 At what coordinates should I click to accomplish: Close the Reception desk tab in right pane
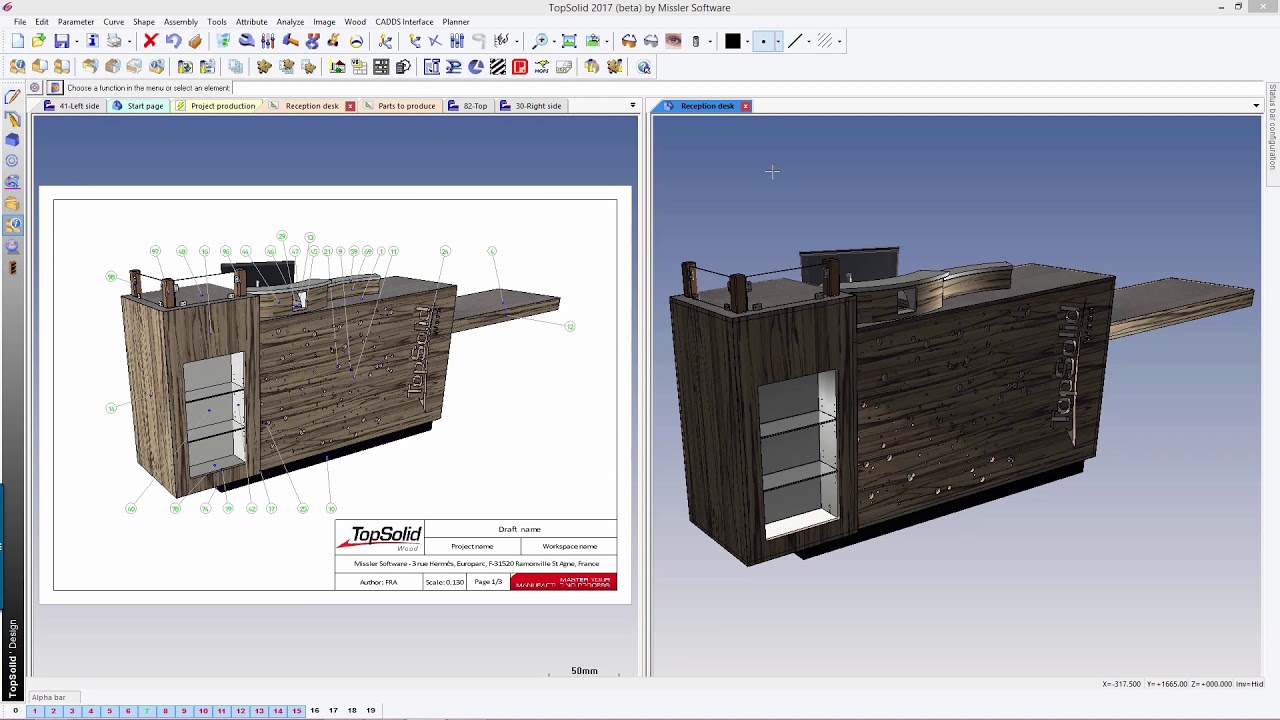[745, 106]
